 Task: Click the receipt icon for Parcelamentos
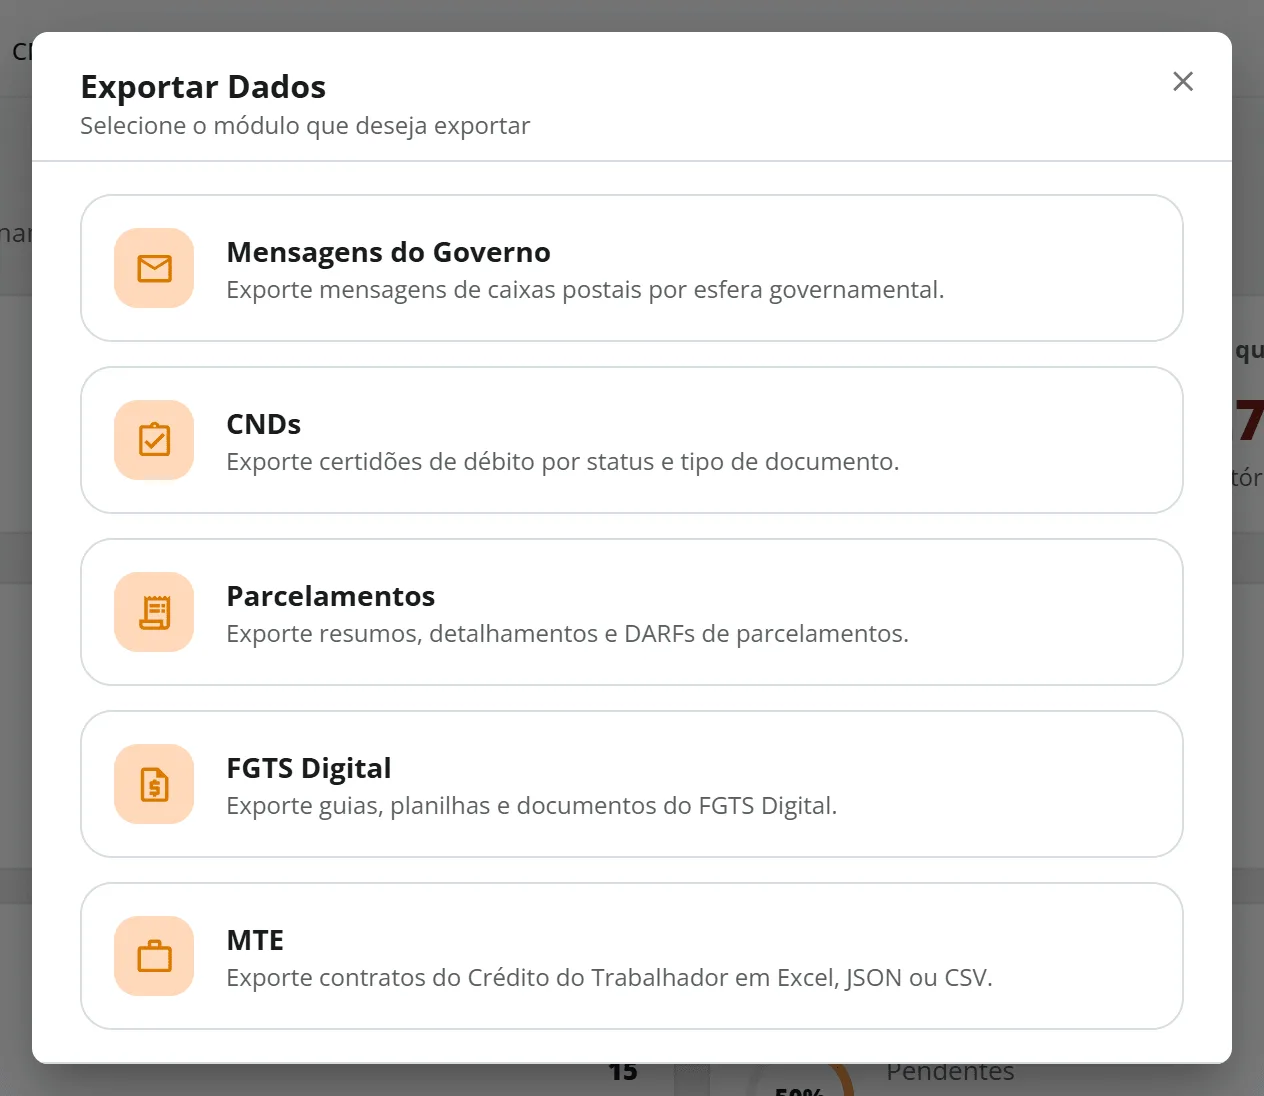[154, 612]
